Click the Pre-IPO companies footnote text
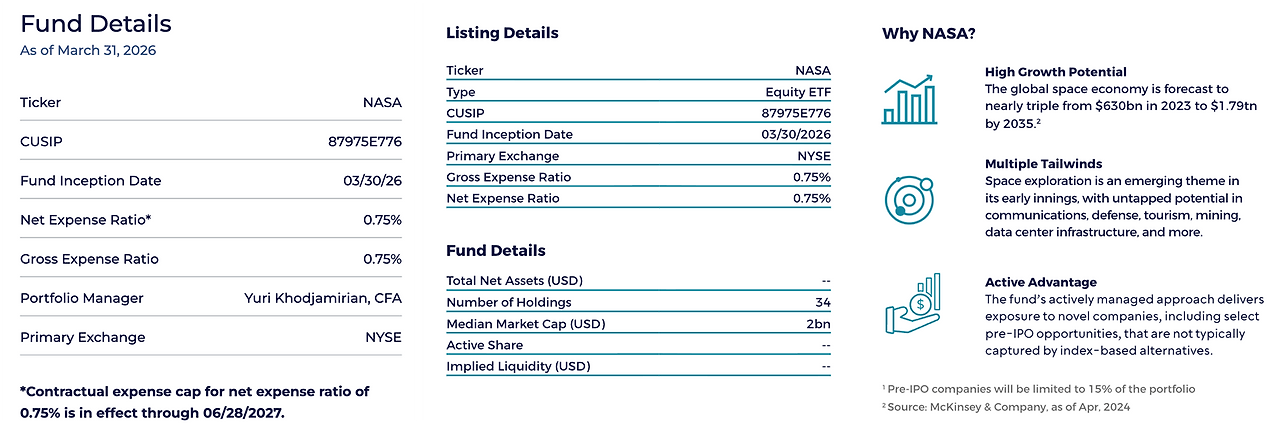 (1042, 389)
